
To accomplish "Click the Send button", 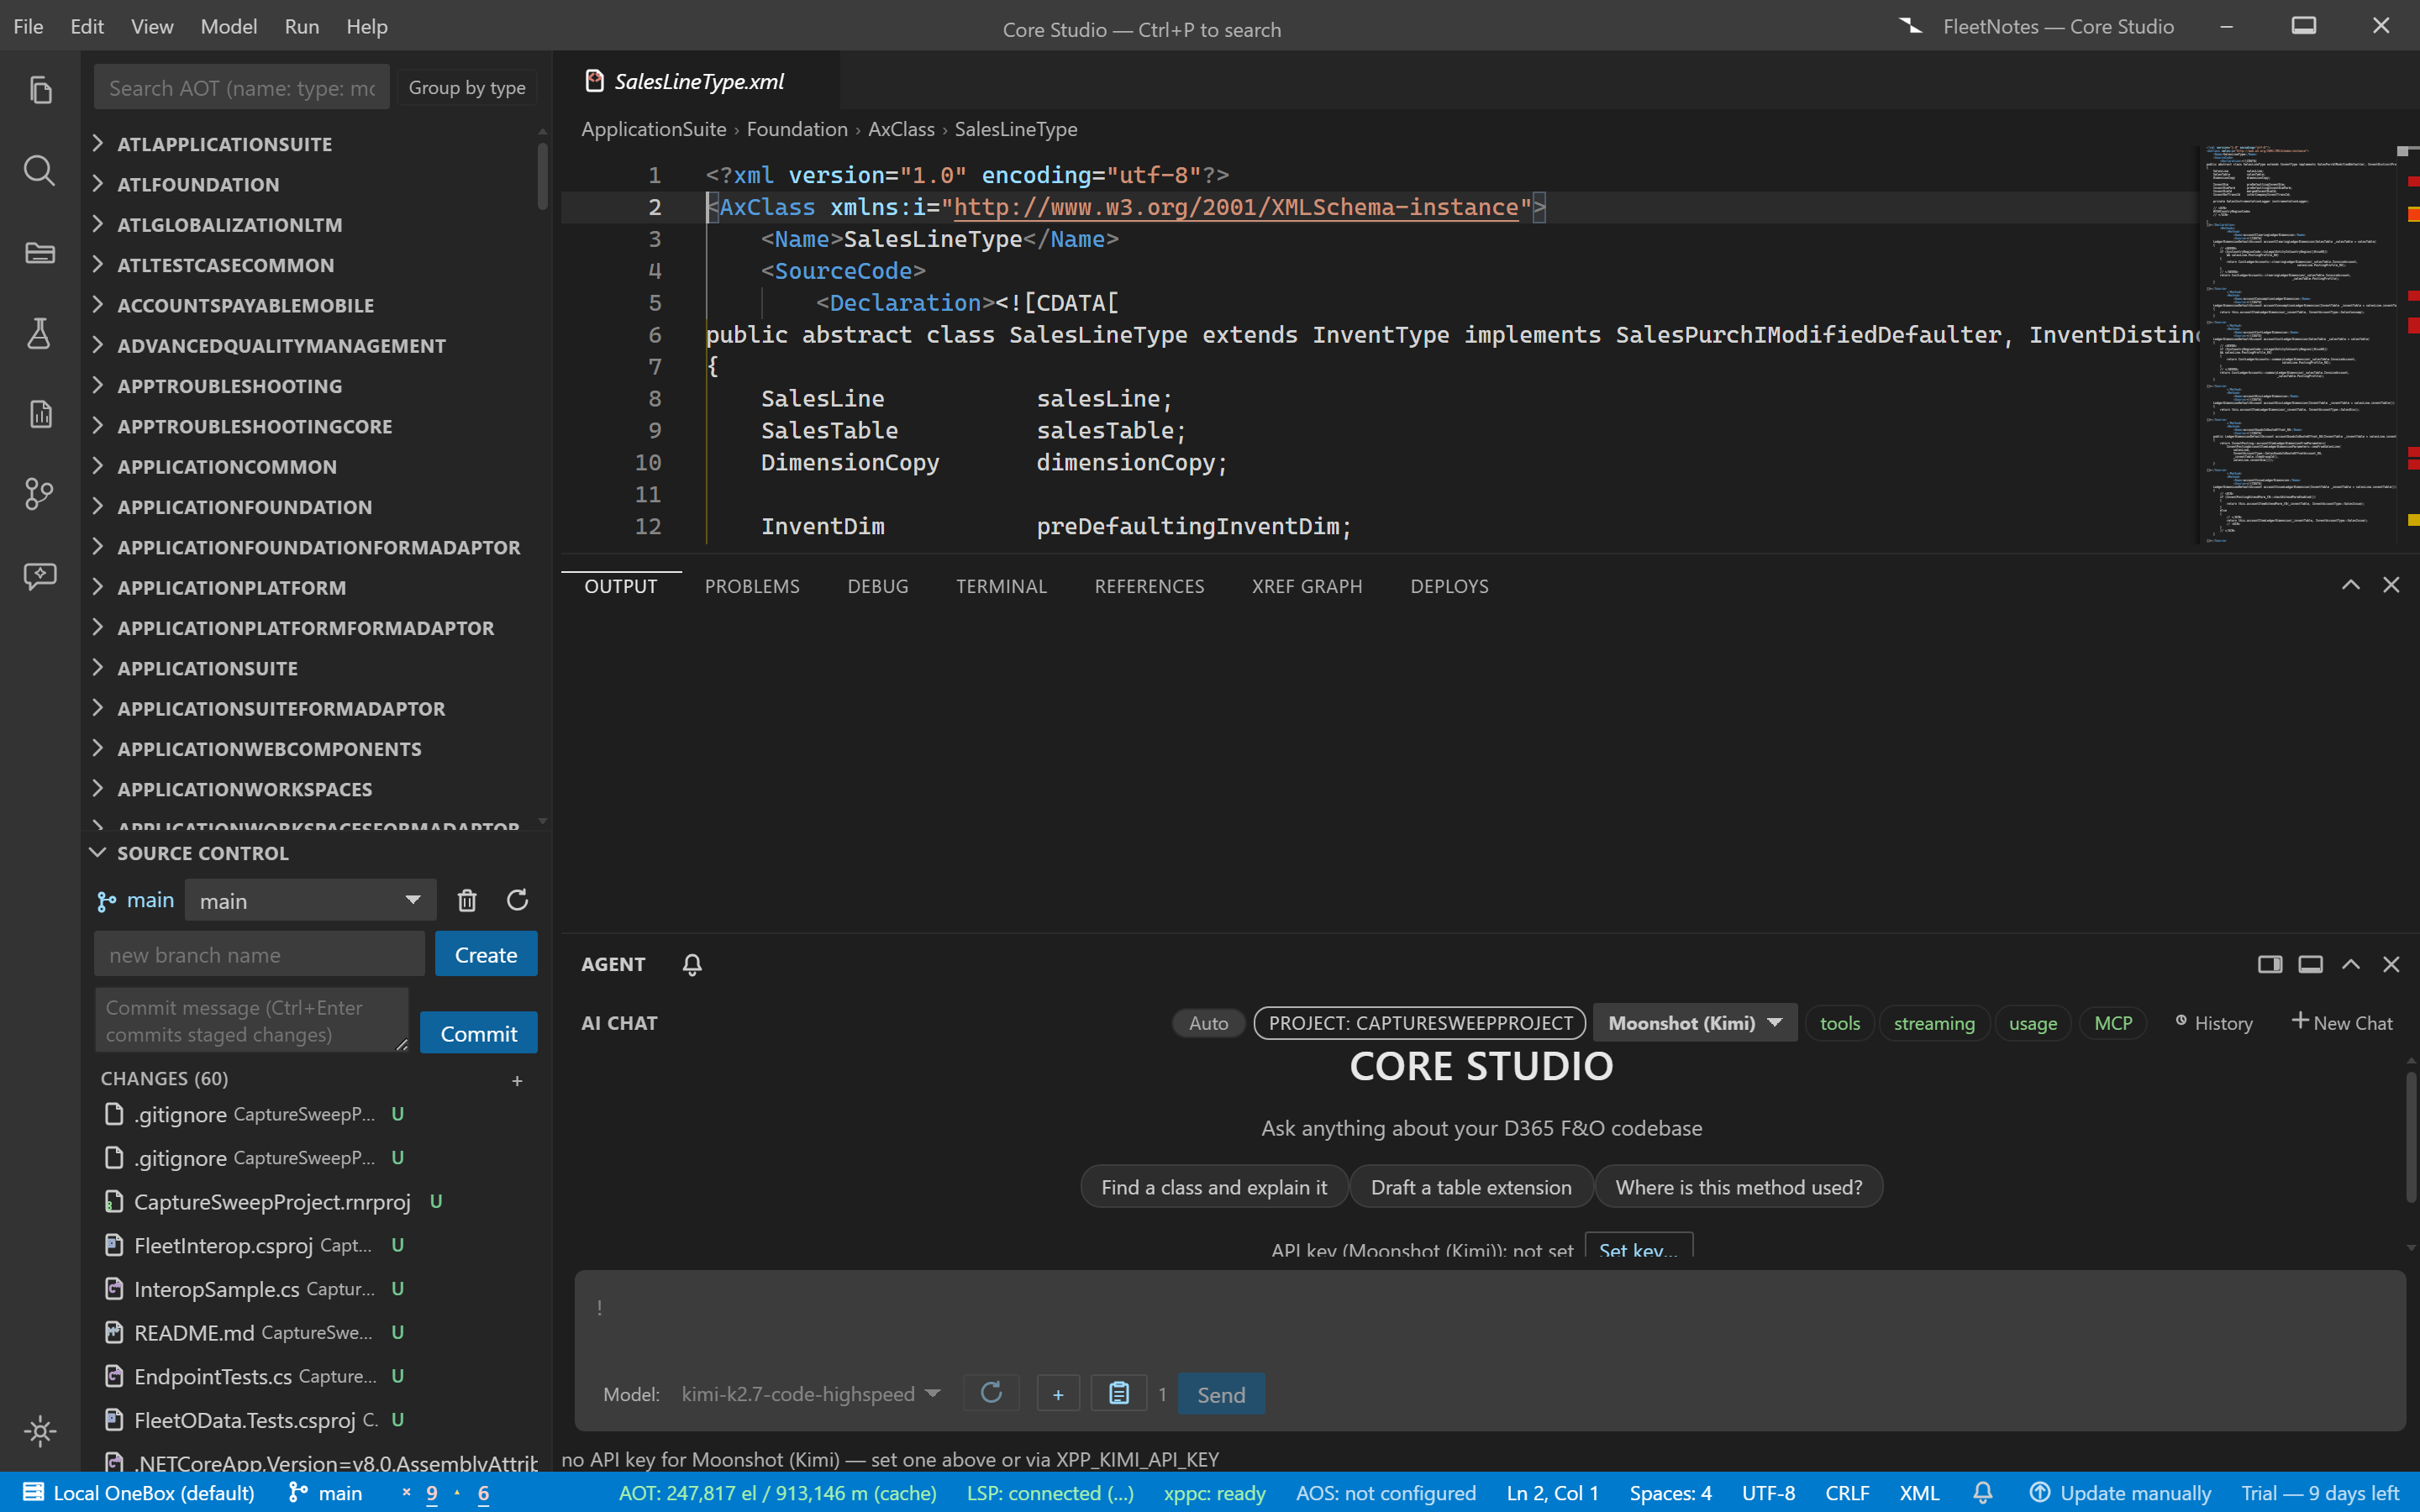I will (x=1221, y=1393).
